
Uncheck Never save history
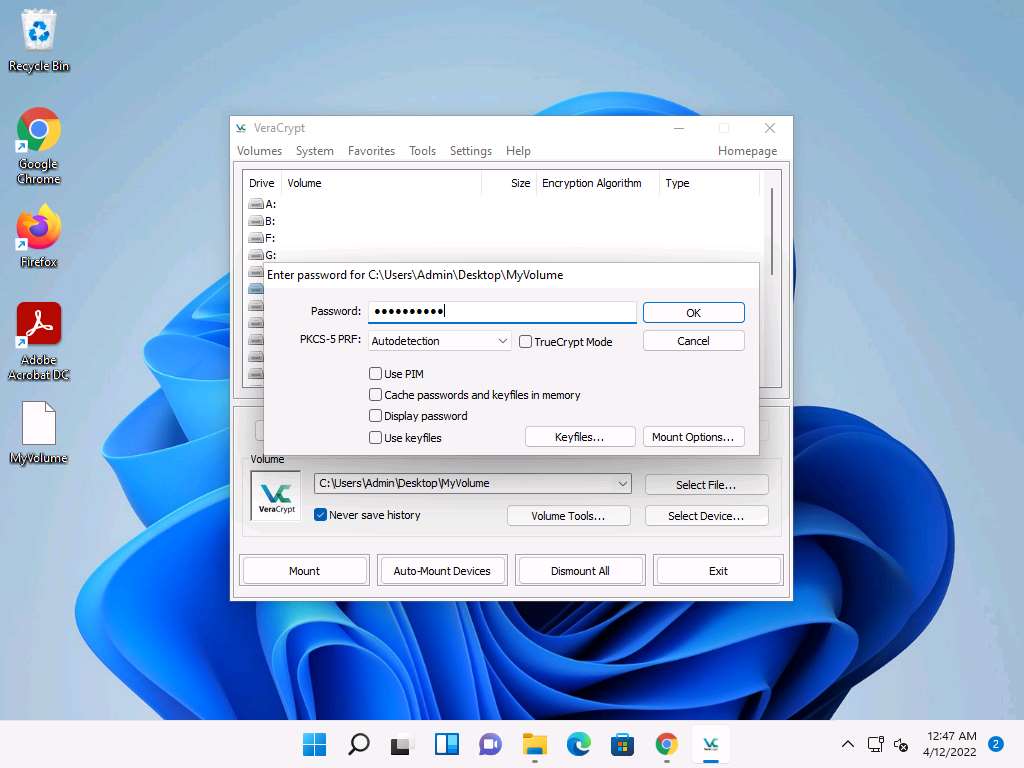(x=321, y=515)
